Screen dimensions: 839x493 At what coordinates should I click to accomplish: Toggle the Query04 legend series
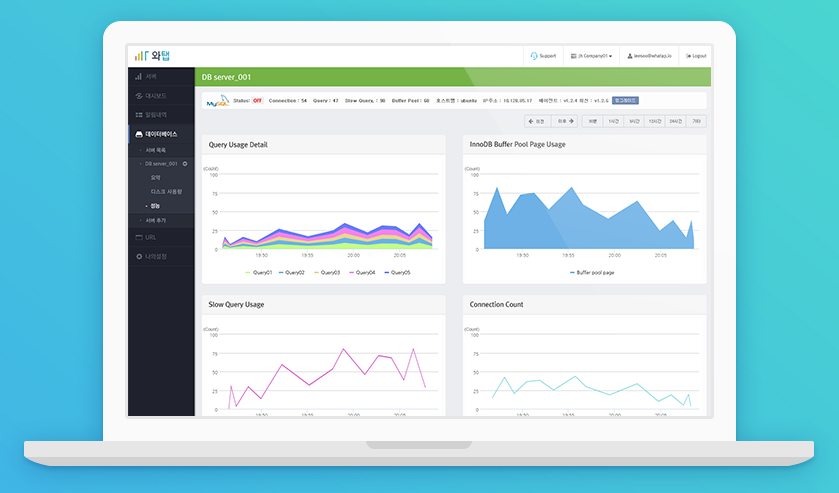point(362,272)
